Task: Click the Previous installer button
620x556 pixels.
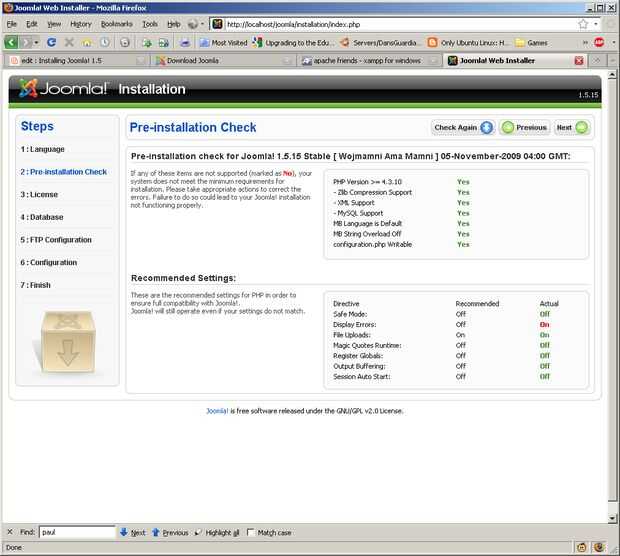Action: [x=524, y=127]
